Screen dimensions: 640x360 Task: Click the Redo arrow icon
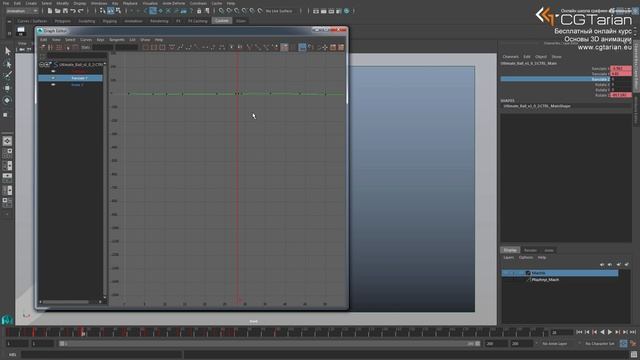pyautogui.click(x=81, y=11)
